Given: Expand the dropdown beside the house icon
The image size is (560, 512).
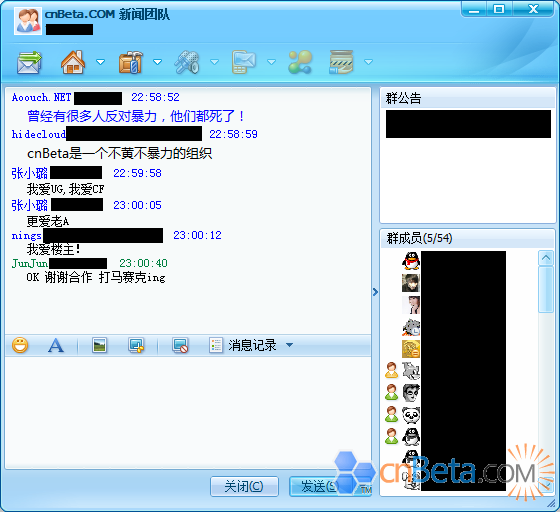Looking at the screenshot, I should 101,62.
